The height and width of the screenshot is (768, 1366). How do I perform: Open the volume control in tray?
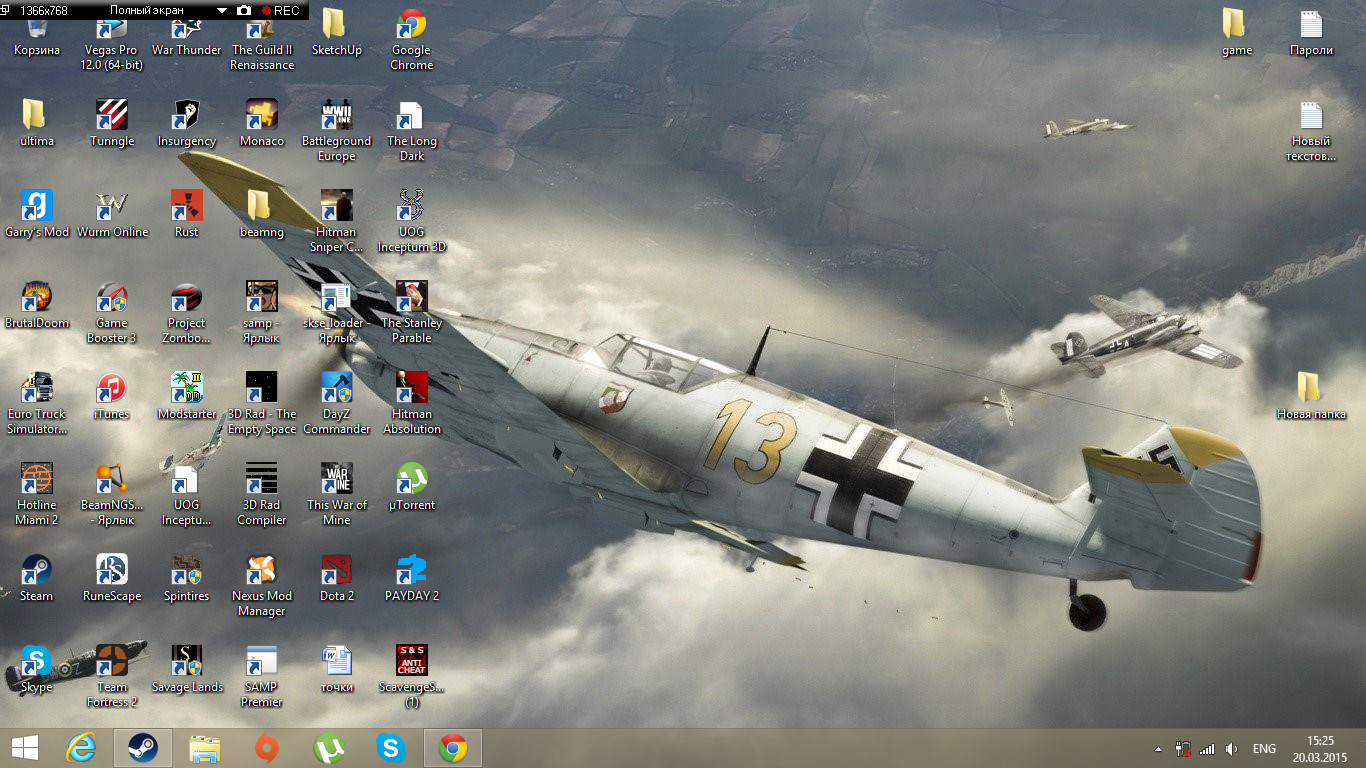click(1232, 748)
